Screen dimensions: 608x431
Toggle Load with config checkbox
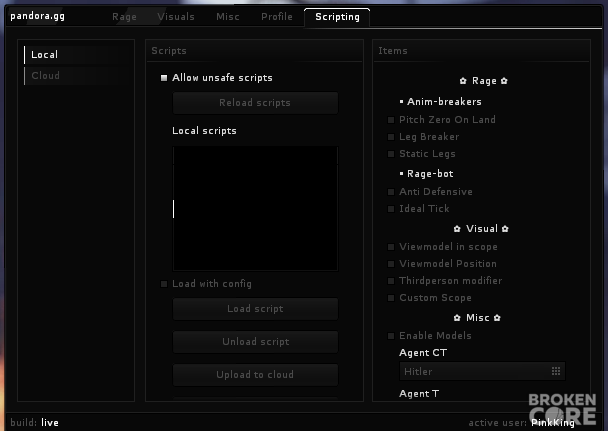(x=164, y=284)
